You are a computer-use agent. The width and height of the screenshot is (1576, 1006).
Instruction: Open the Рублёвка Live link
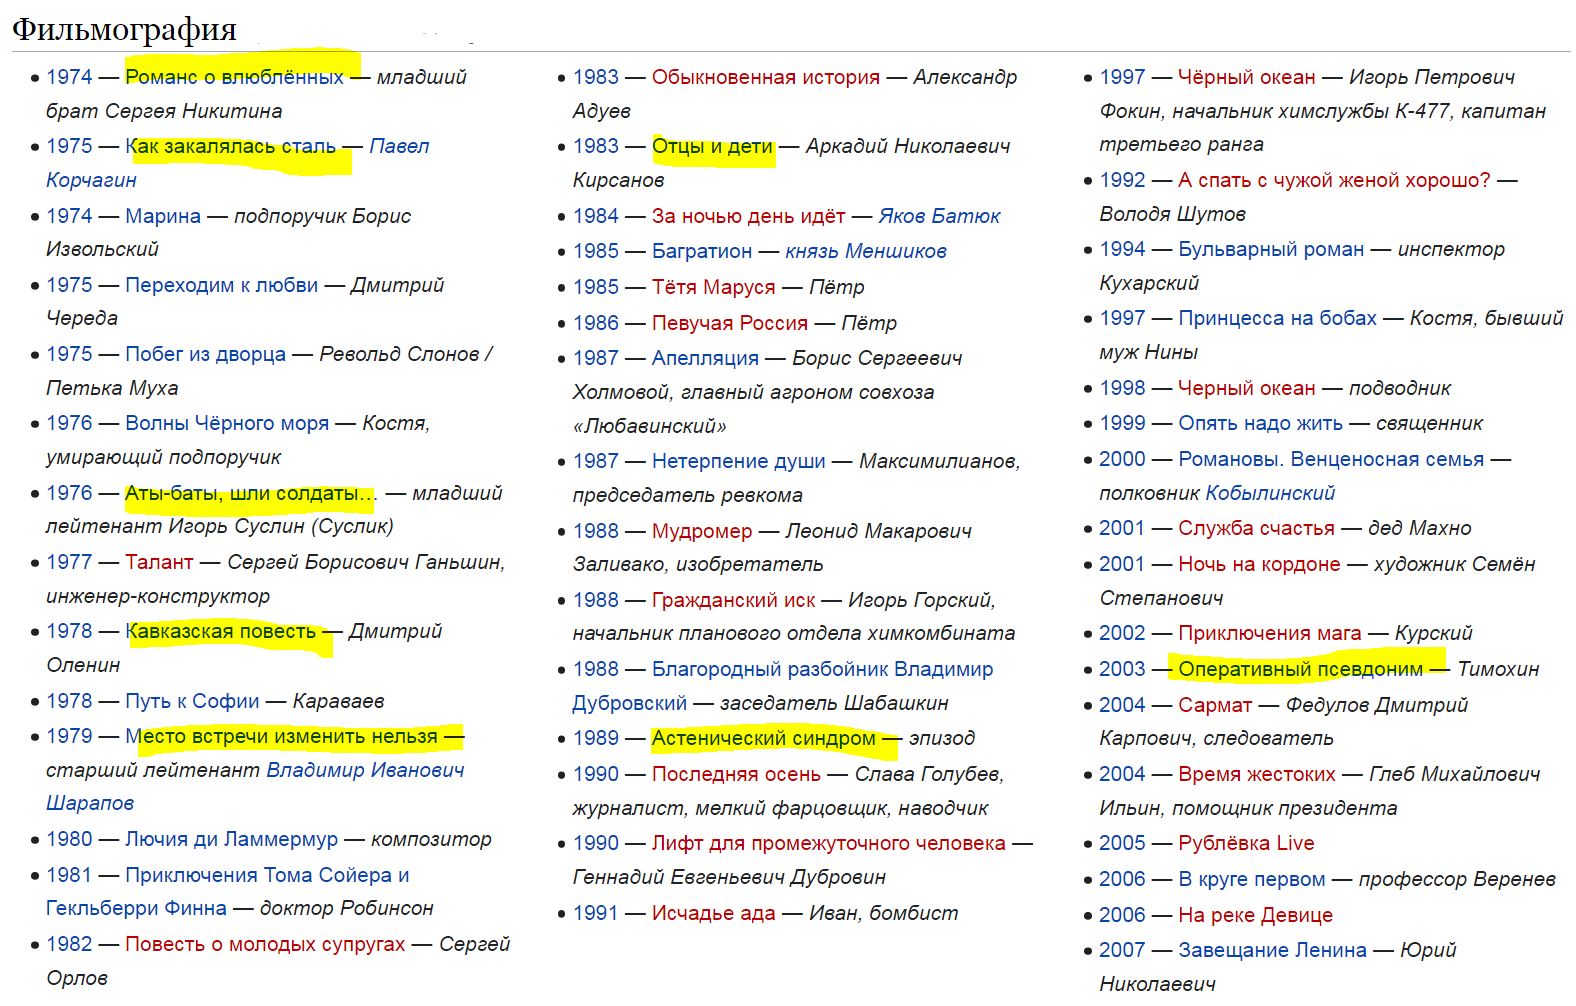(x=1246, y=843)
